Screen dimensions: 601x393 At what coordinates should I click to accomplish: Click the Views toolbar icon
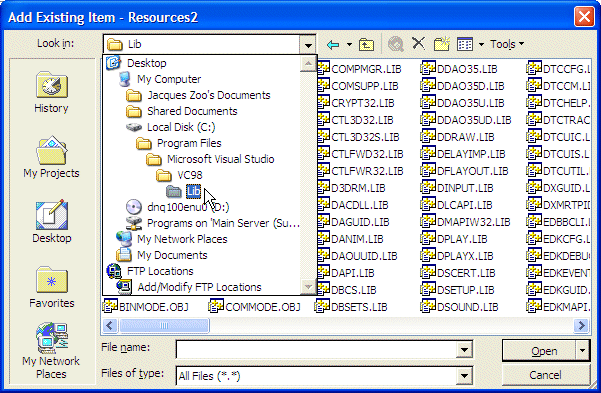465,44
